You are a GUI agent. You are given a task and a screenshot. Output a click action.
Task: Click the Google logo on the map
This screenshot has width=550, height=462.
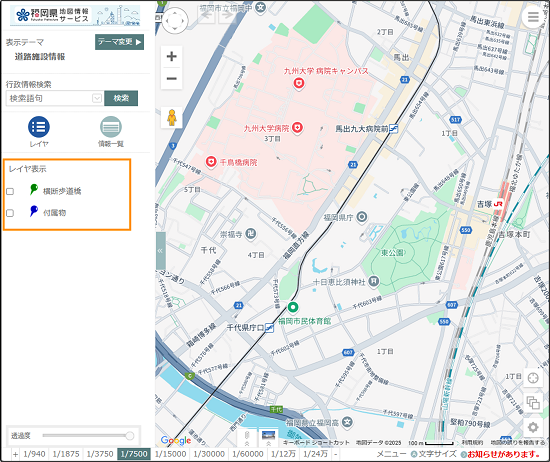pos(176,440)
